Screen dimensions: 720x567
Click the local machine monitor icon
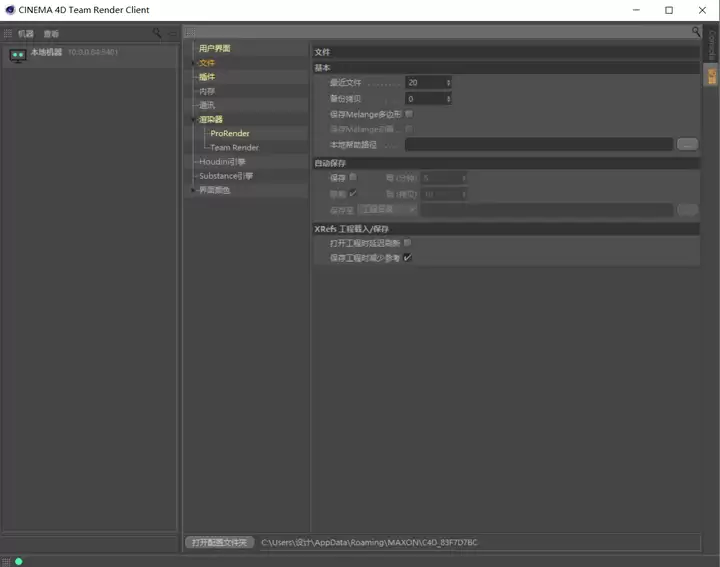tap(17, 56)
